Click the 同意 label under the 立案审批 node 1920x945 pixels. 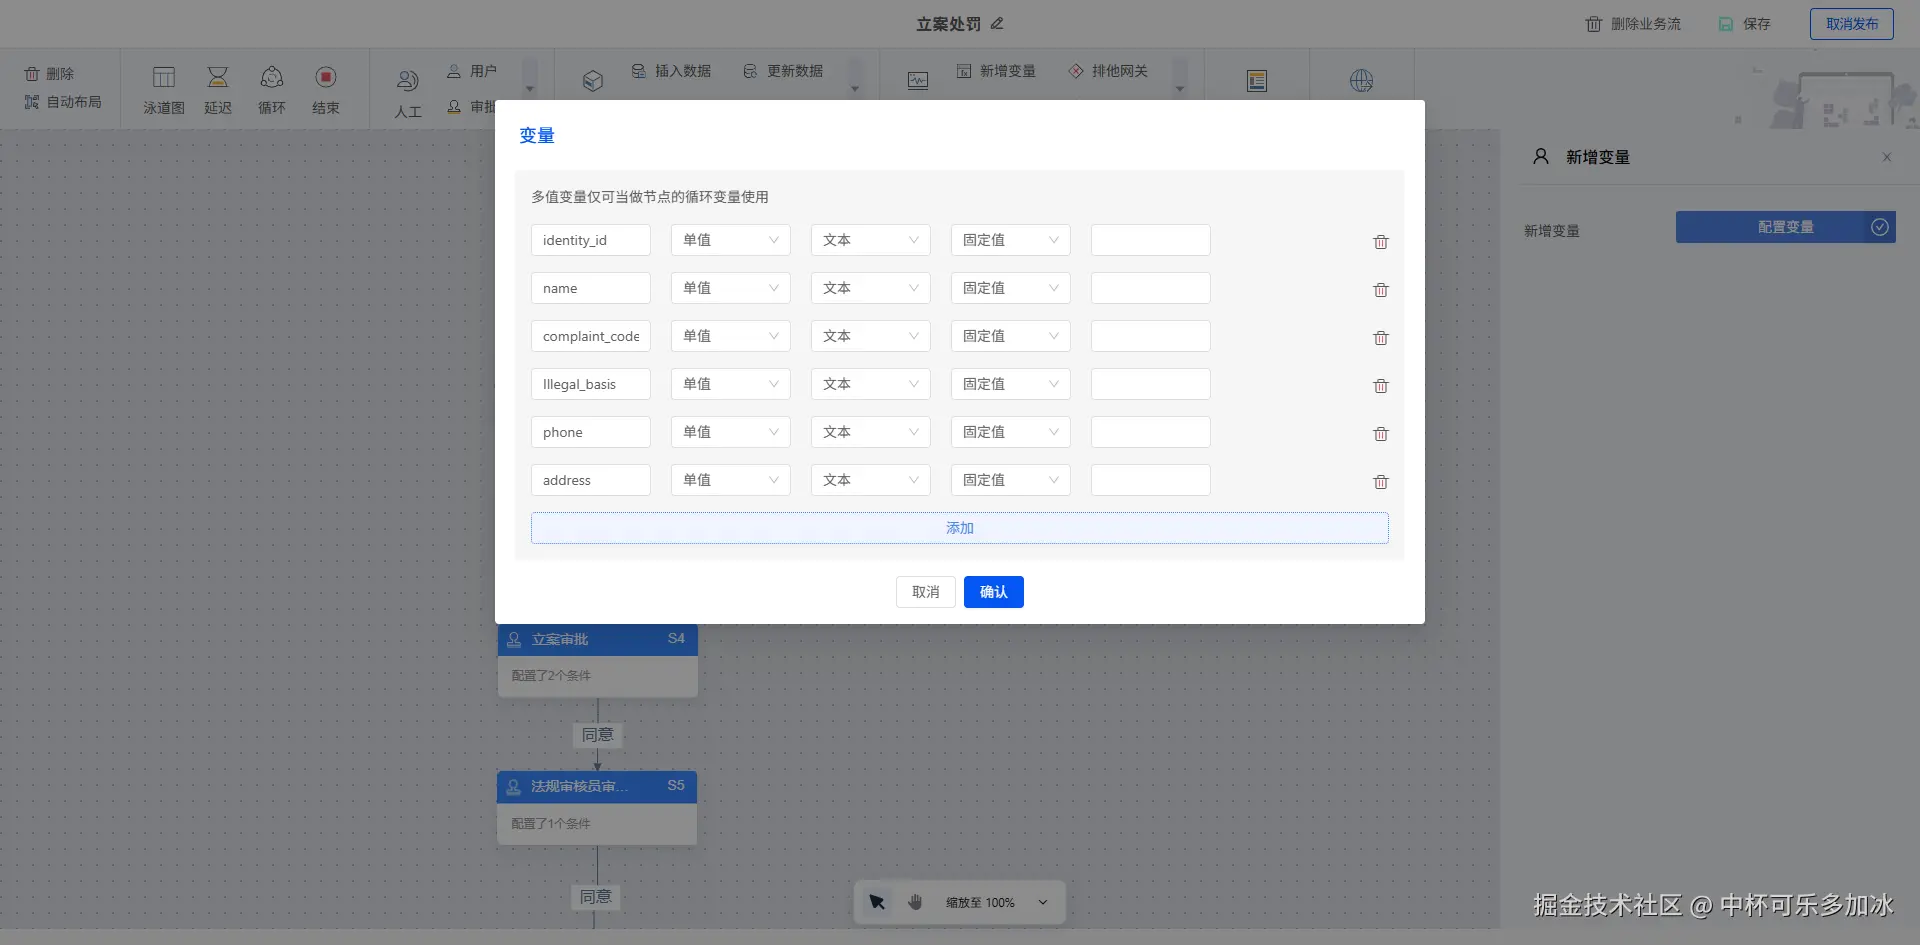click(x=598, y=735)
